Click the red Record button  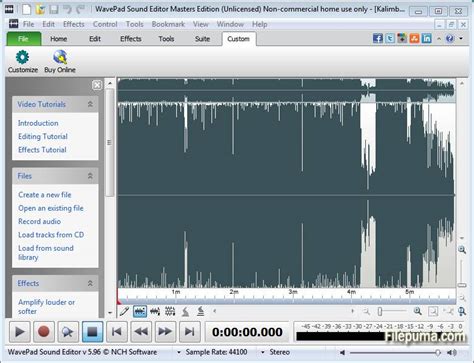[44, 332]
